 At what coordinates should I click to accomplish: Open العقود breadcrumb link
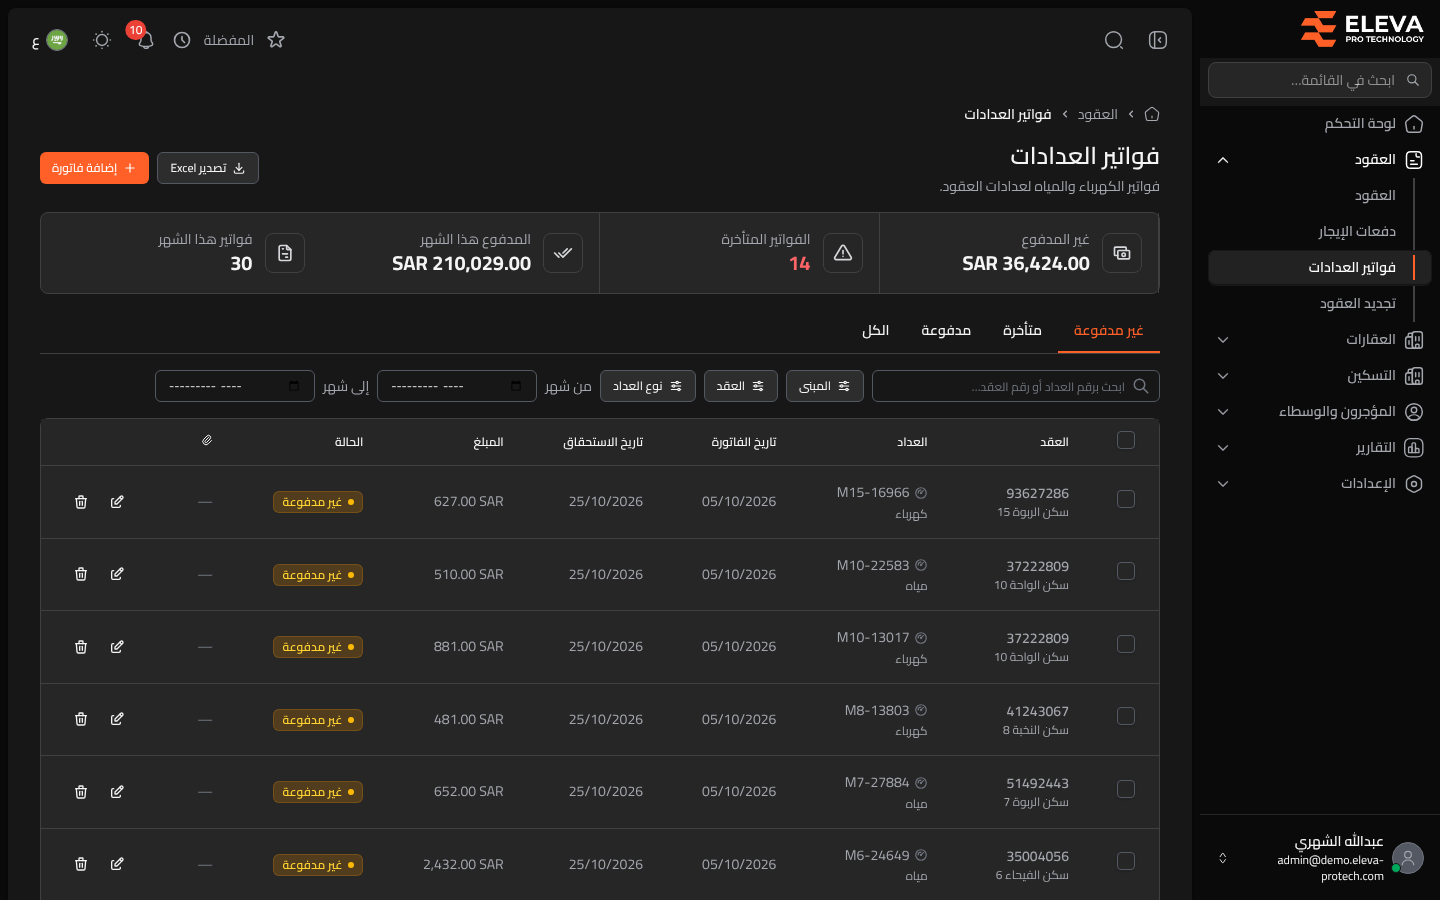[1098, 115]
